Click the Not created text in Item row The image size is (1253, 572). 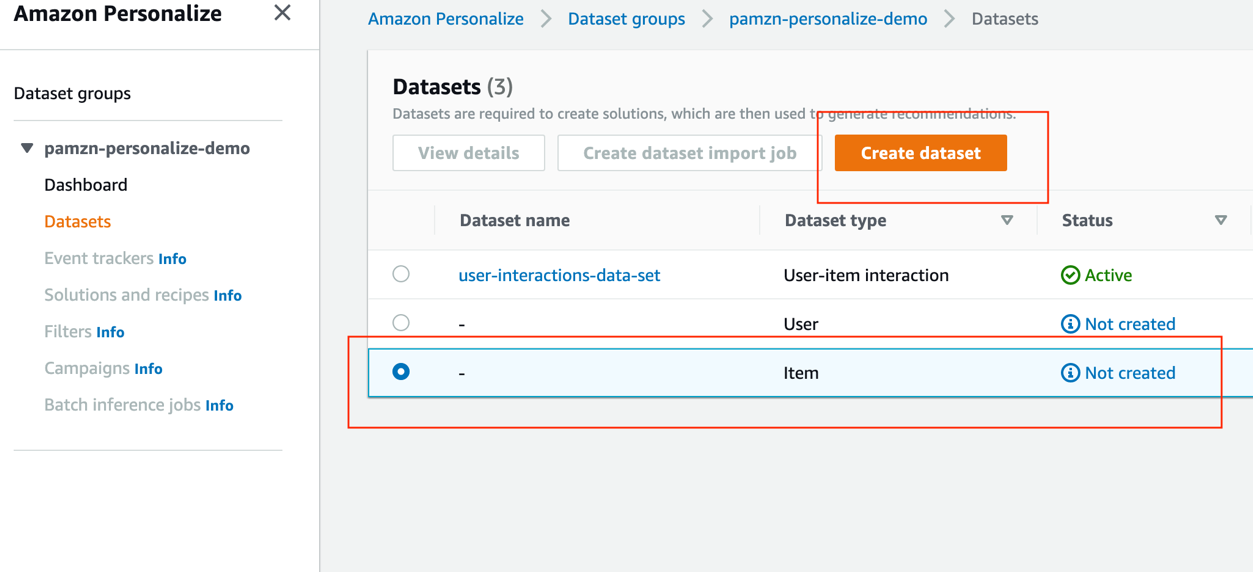(1130, 373)
